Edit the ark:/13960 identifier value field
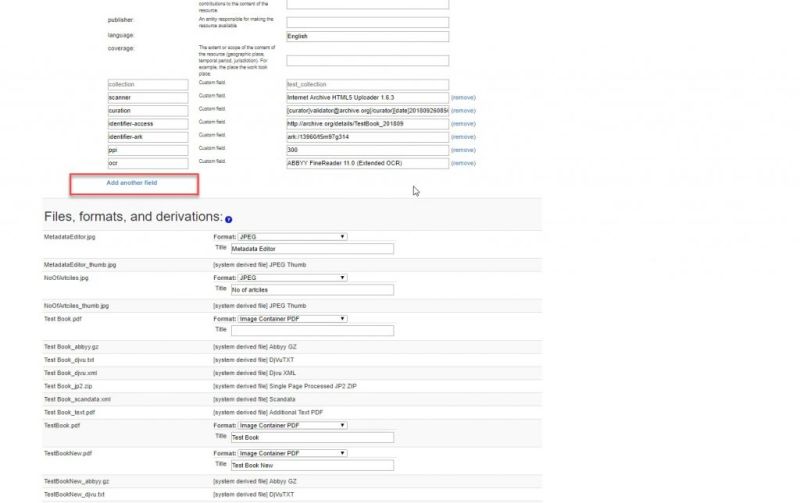The height and width of the screenshot is (503, 800). 367,137
